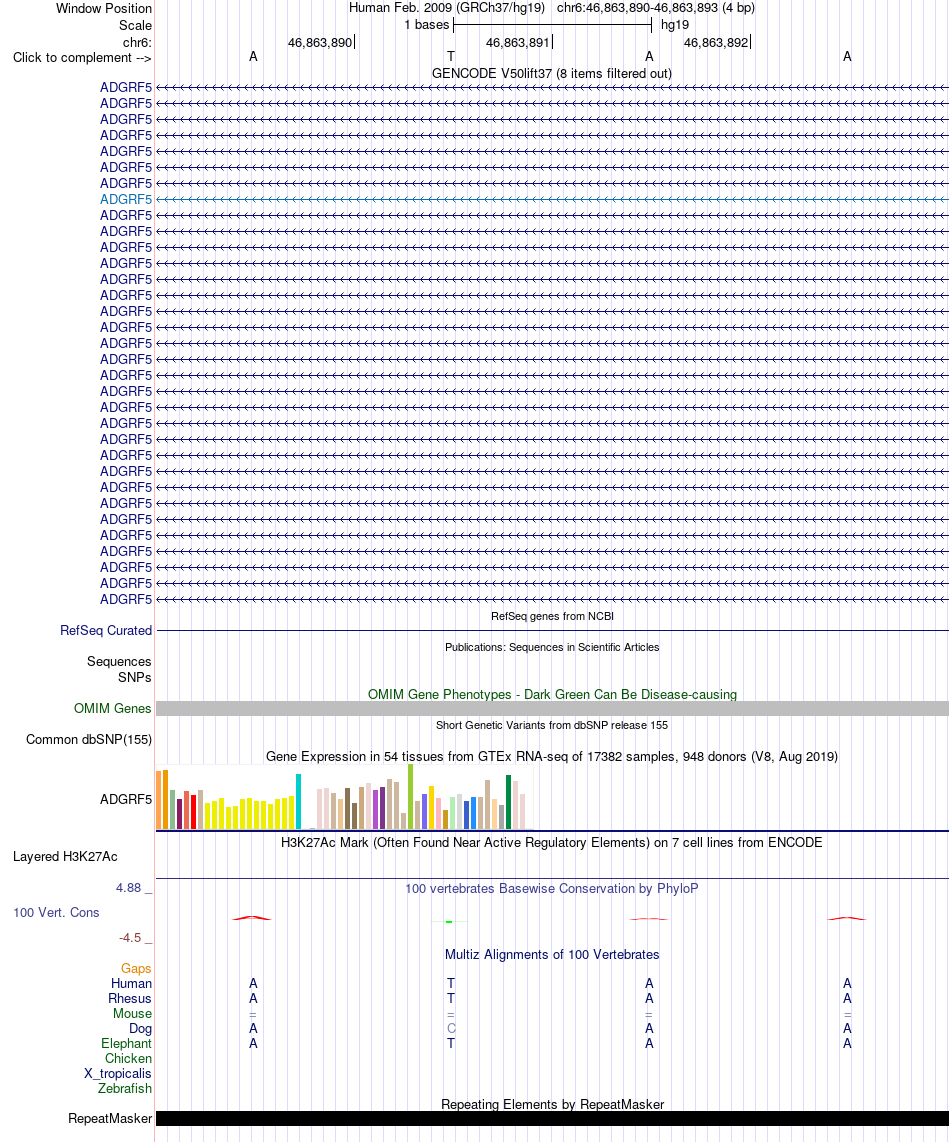The image size is (950, 1142).
Task: Open the 'RefSeq genes from NCBI' track title
Action: tap(552, 616)
